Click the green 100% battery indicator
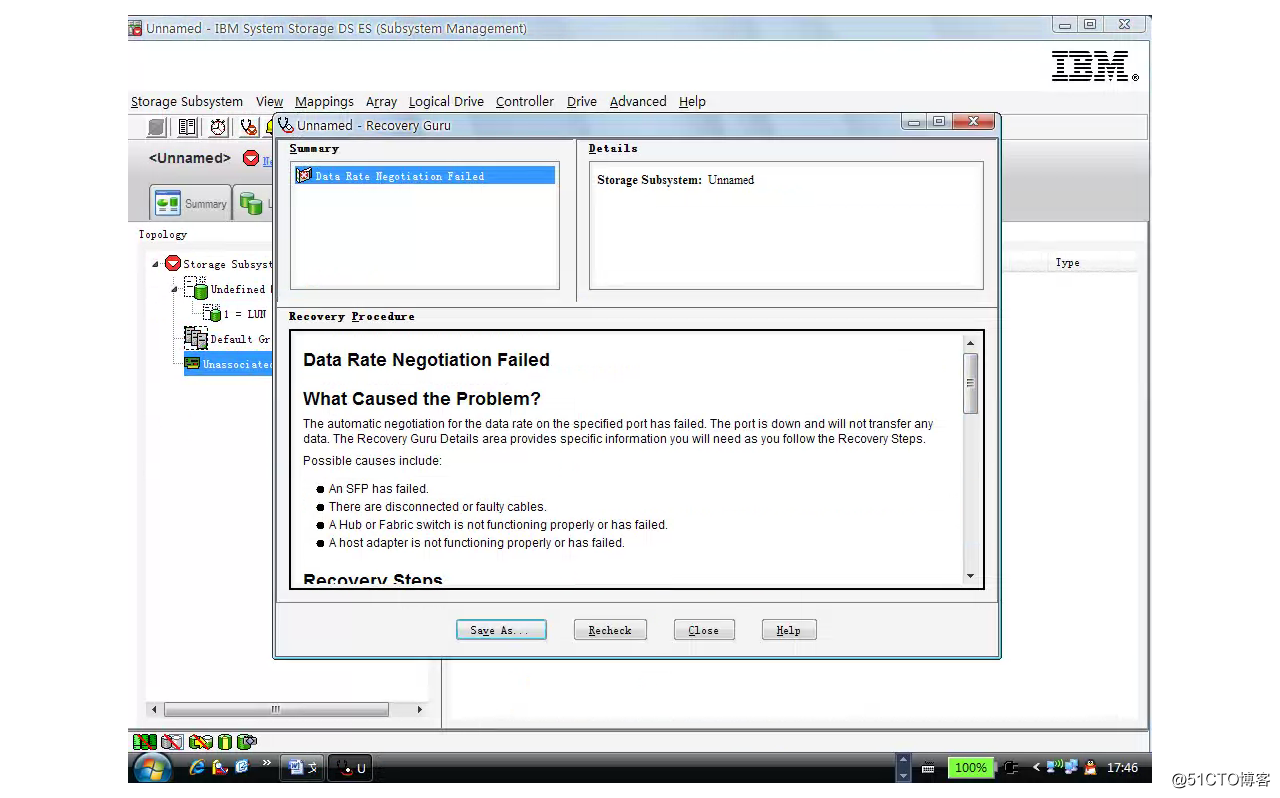Image resolution: width=1280 pixels, height=798 pixels. tap(970, 768)
